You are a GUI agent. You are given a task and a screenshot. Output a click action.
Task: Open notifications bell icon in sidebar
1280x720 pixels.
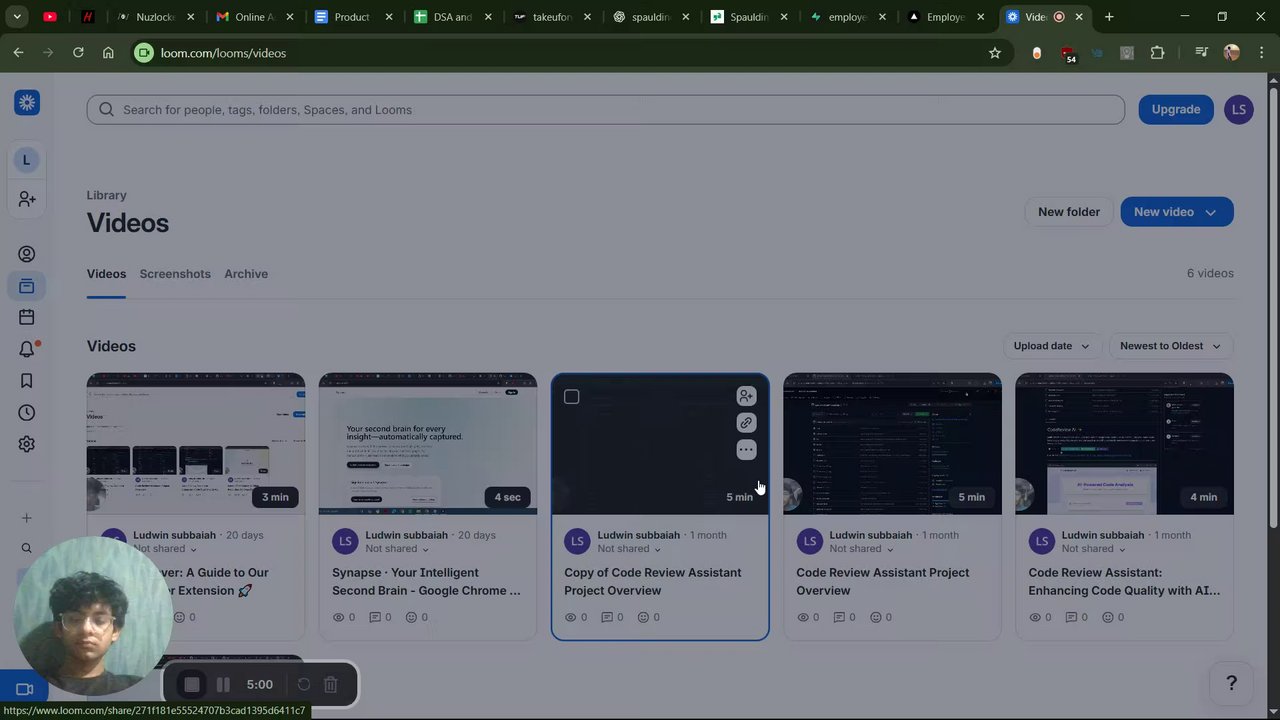pos(27,349)
